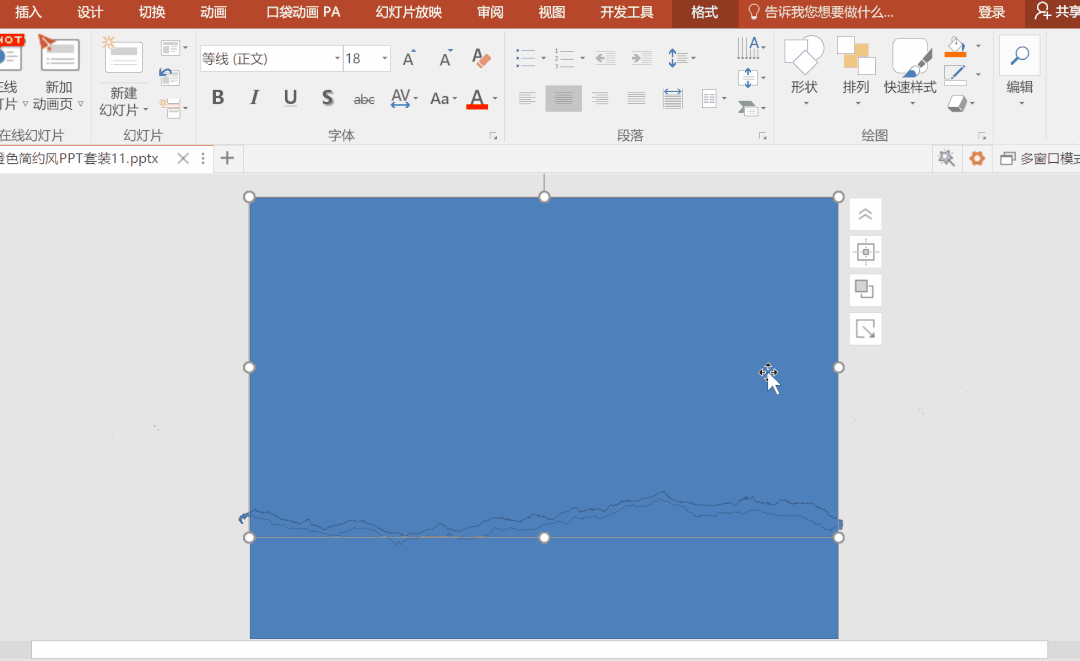Switch to multi-window mode 多窗口模式
Viewport: 1080px width, 661px height.
point(1040,158)
